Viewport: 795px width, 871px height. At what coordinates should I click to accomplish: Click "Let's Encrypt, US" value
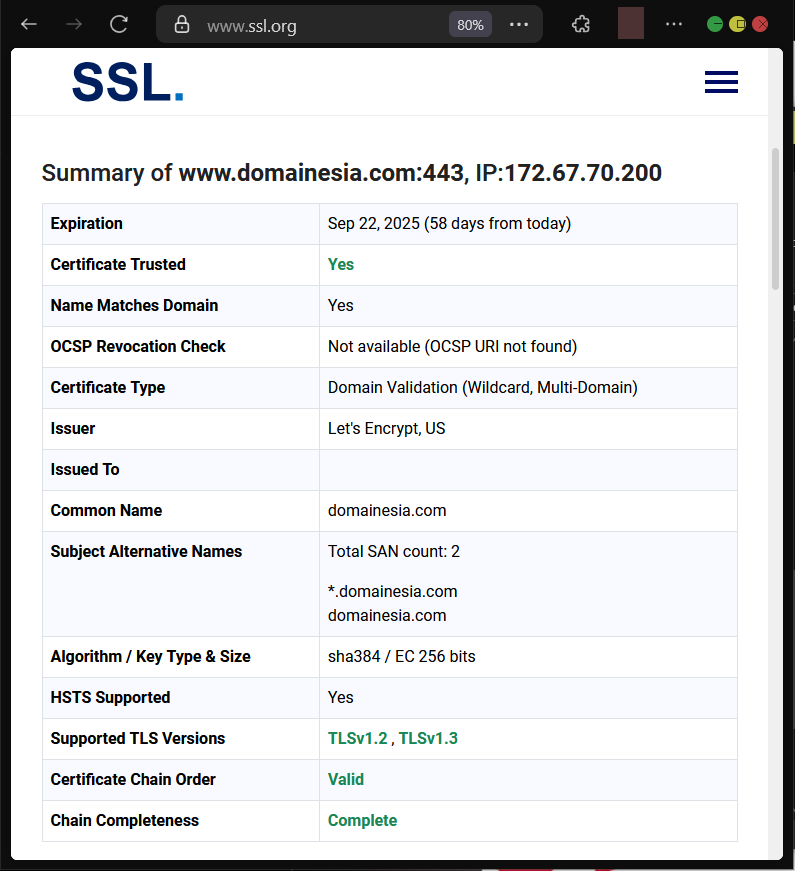[387, 429]
